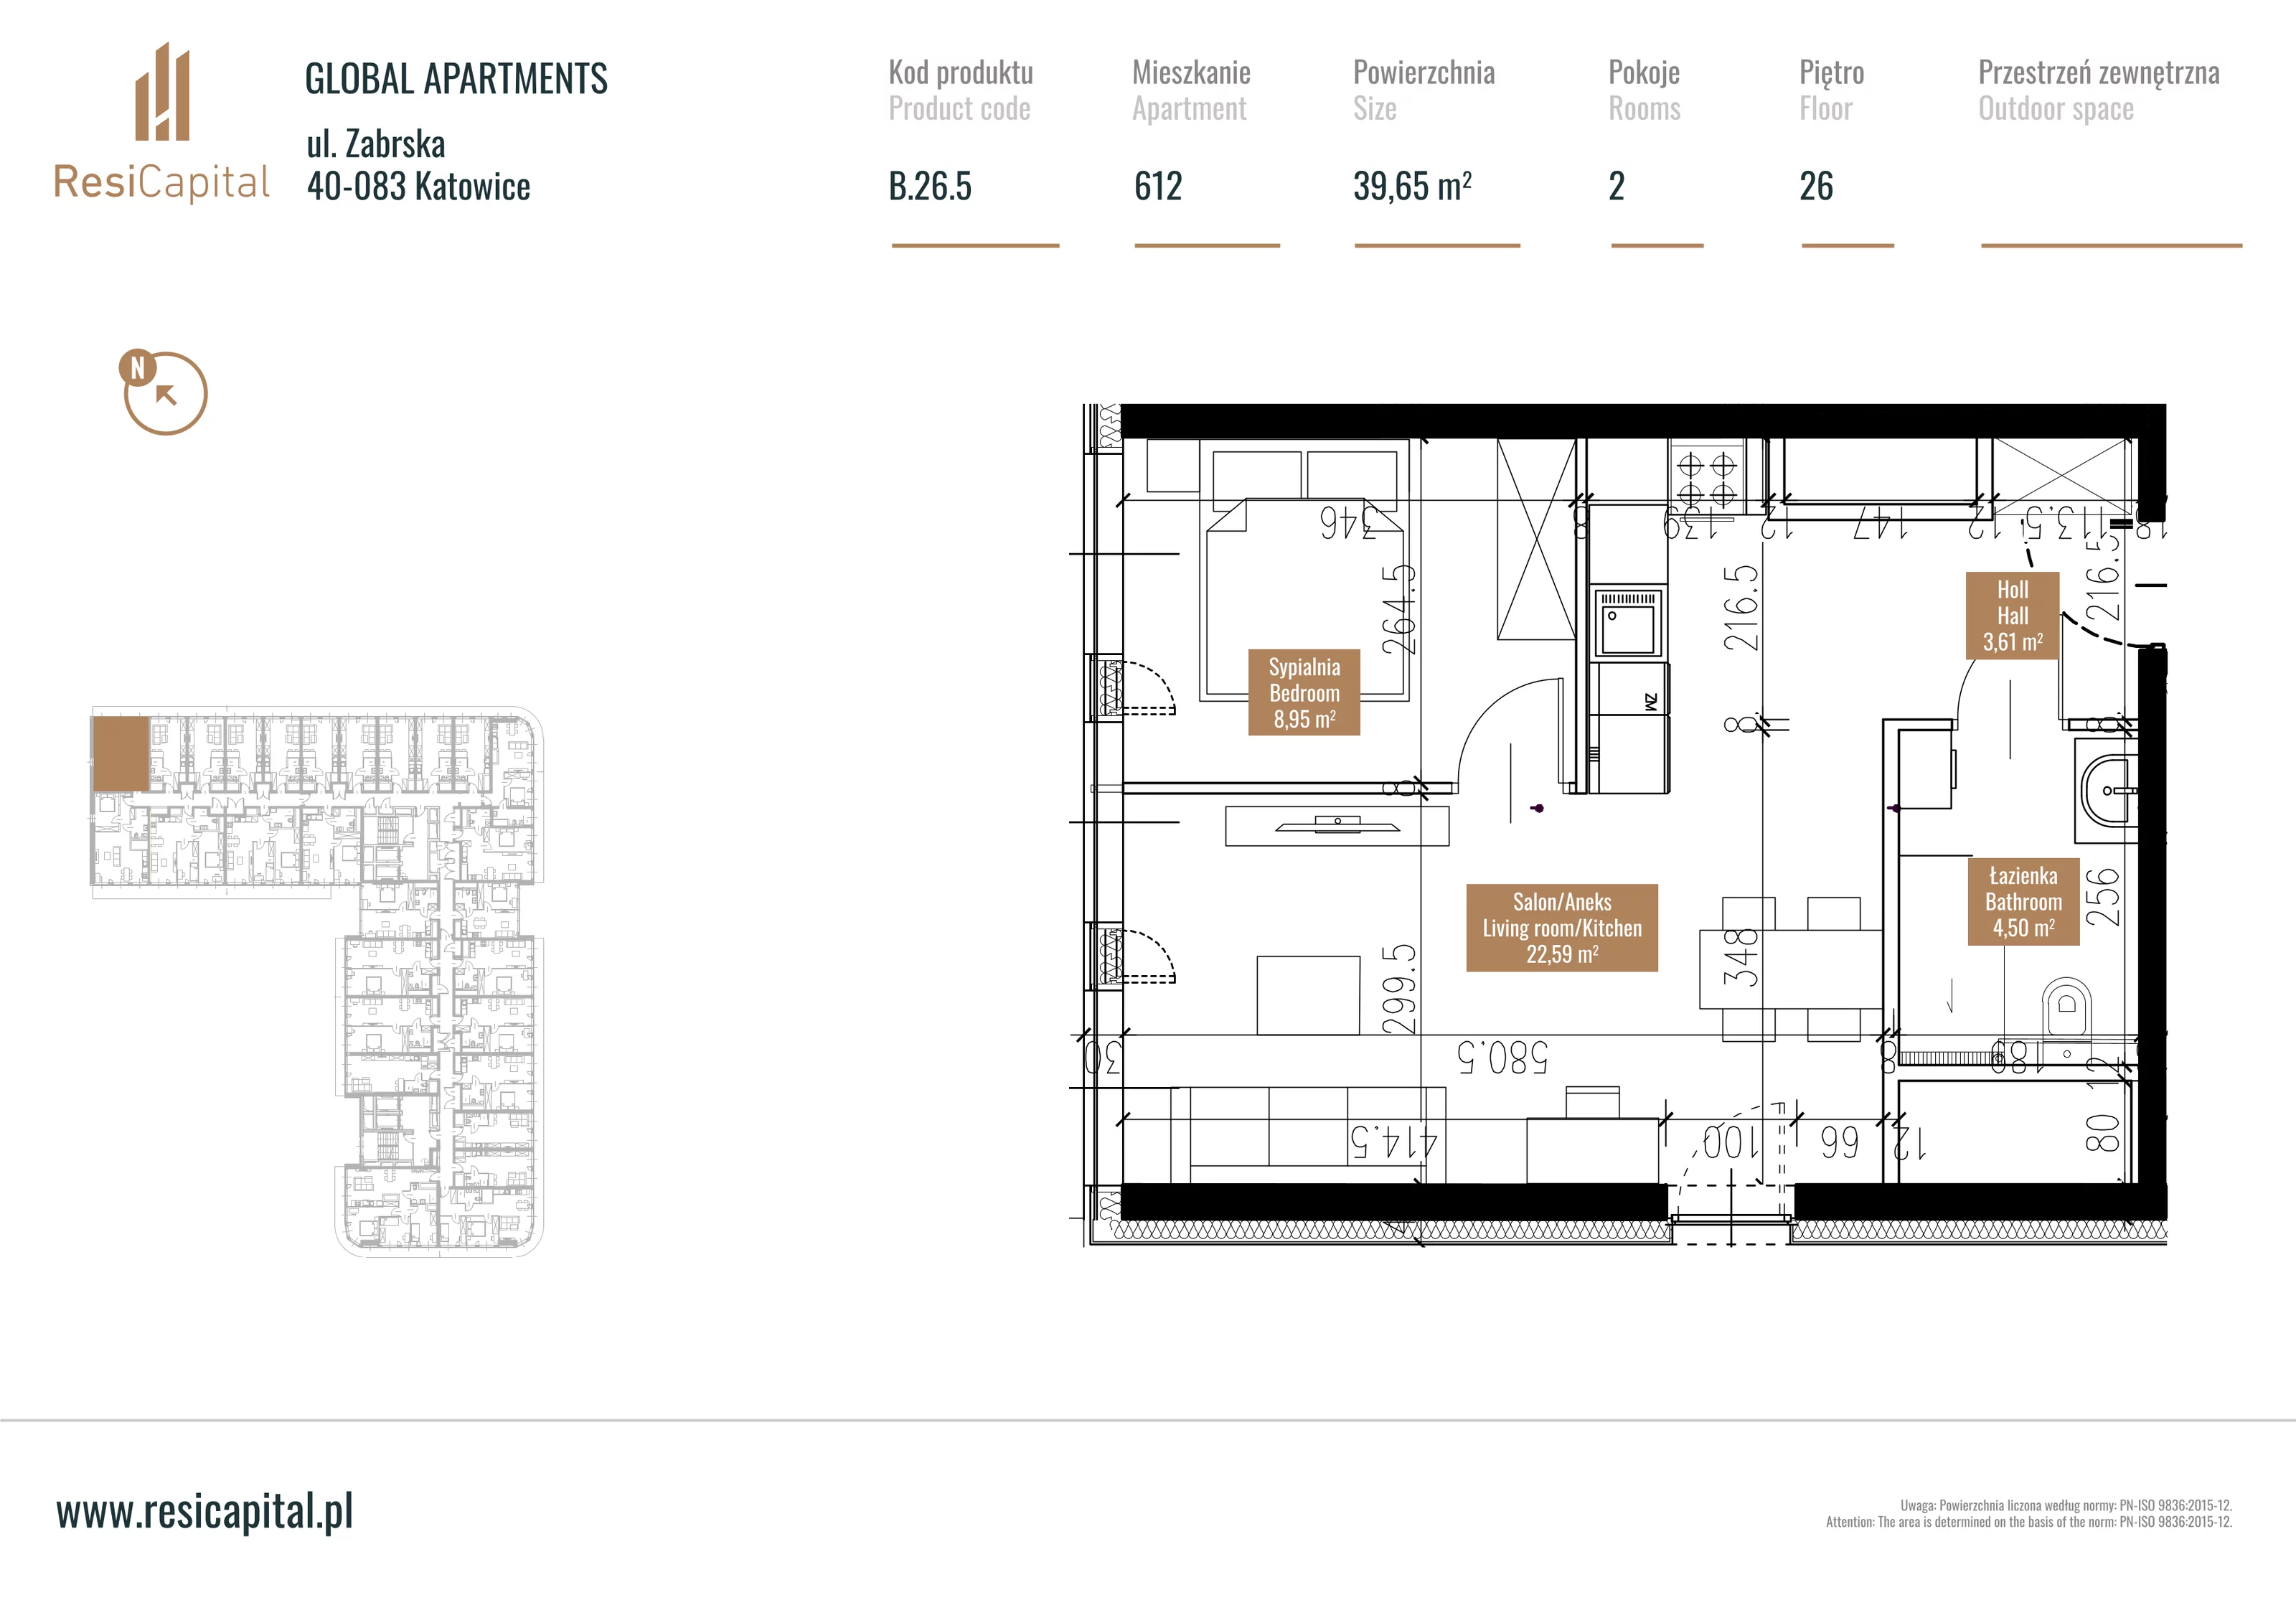Click the rooms value 2

coord(1616,186)
